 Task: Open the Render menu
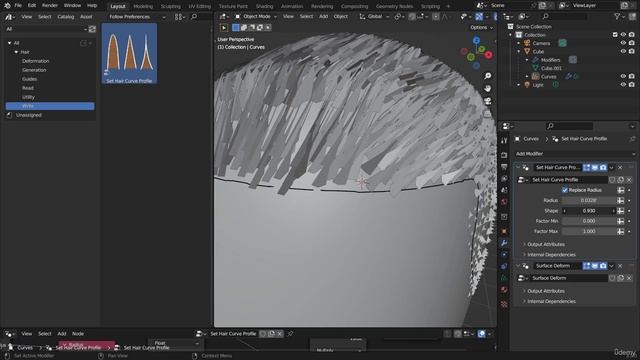[x=50, y=6]
